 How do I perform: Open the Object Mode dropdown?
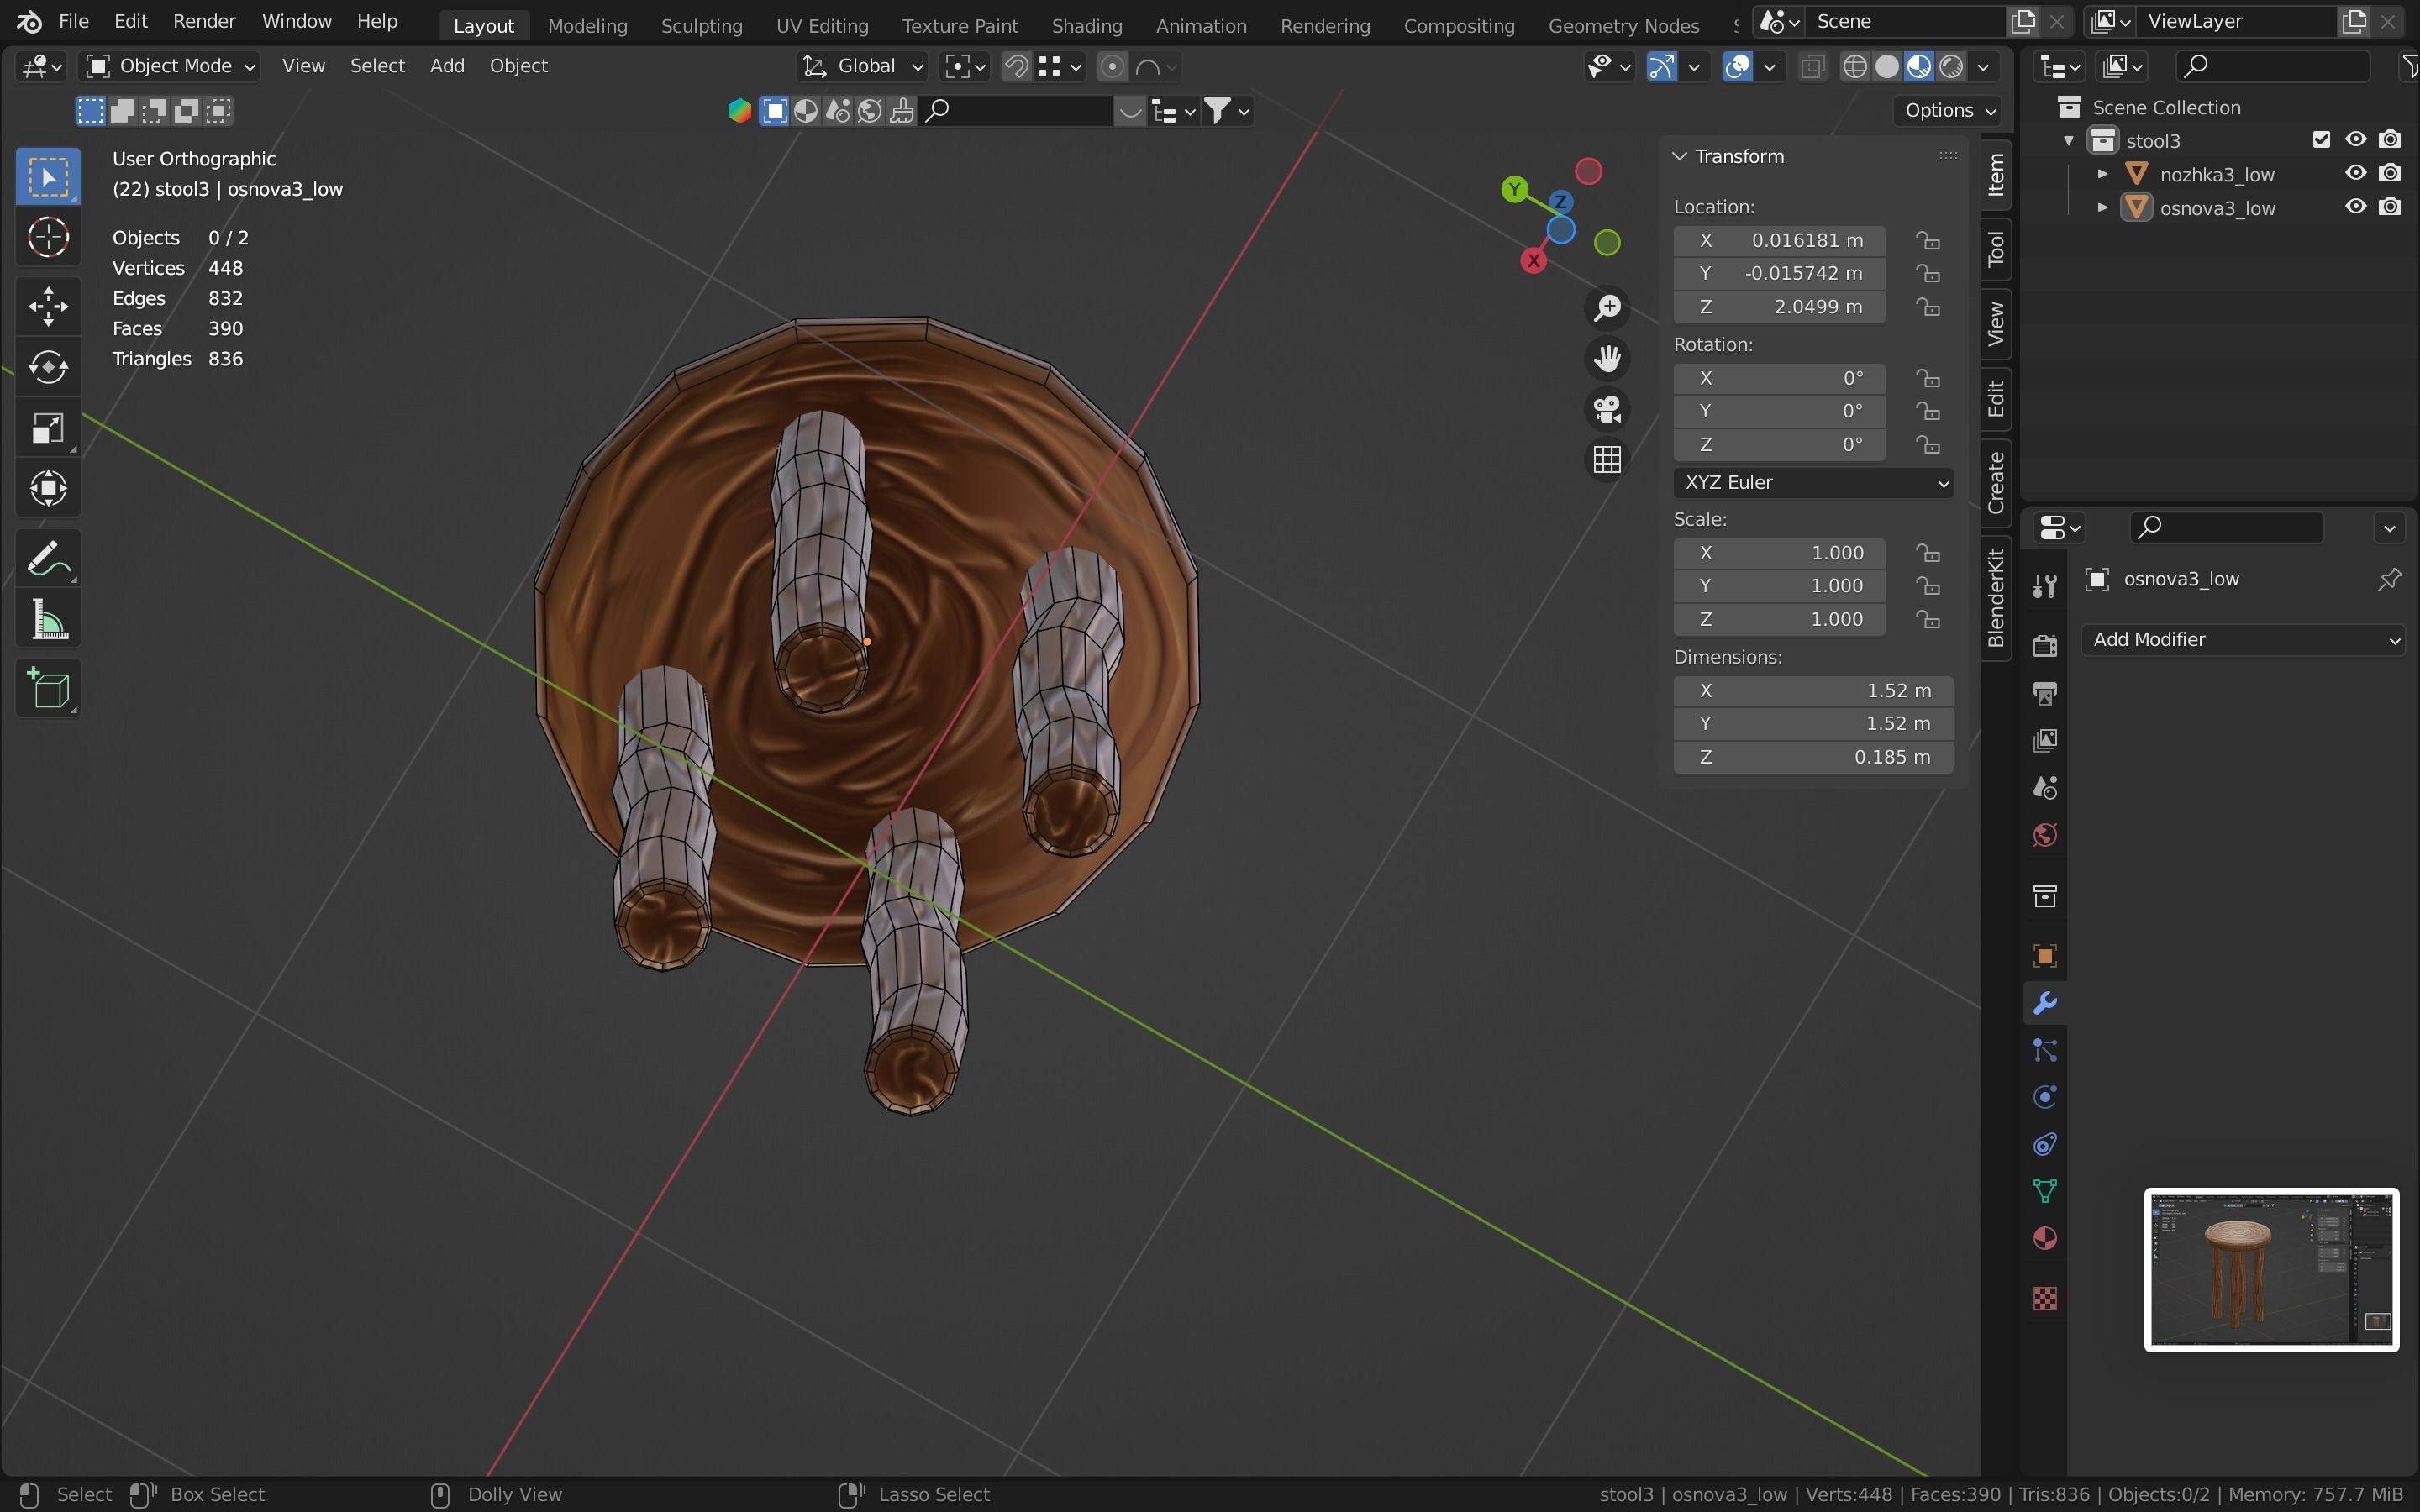(171, 66)
